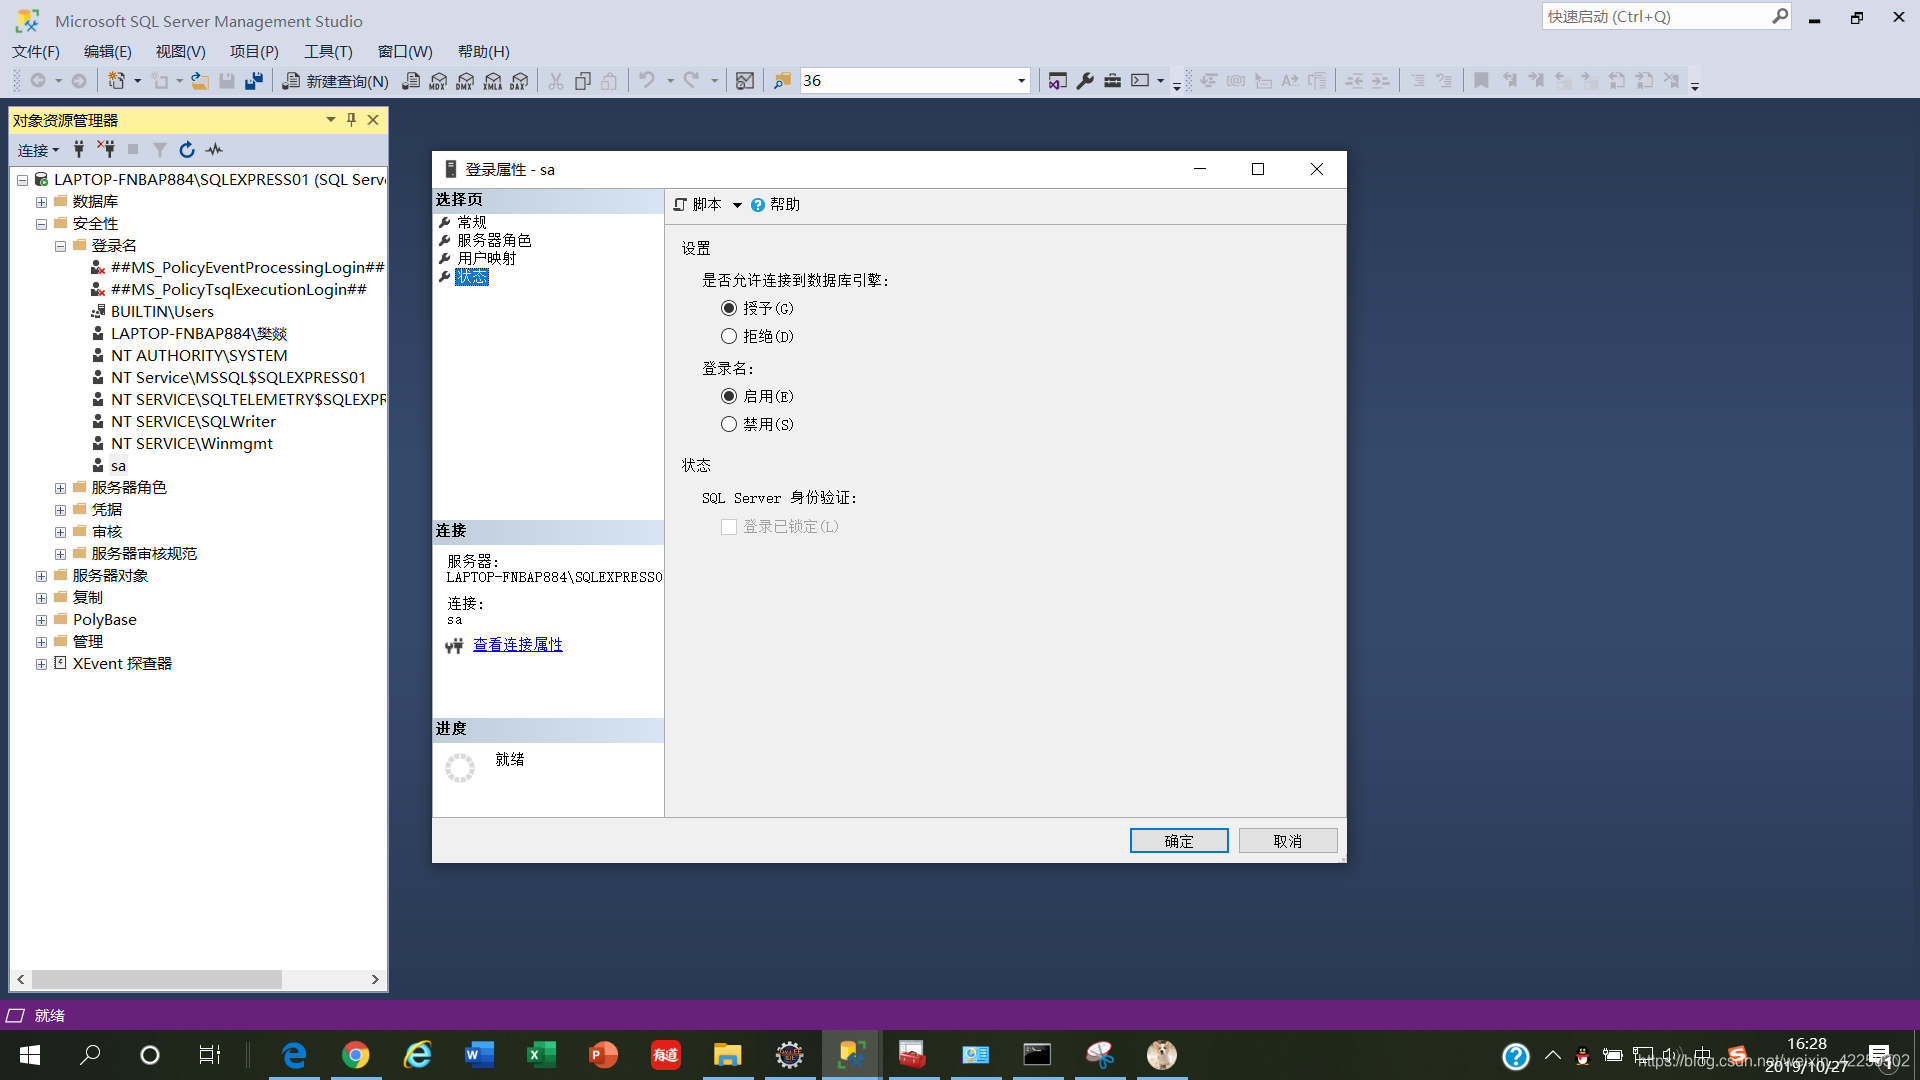Open the 工具(T) menu
This screenshot has height=1080, width=1920.
click(328, 51)
